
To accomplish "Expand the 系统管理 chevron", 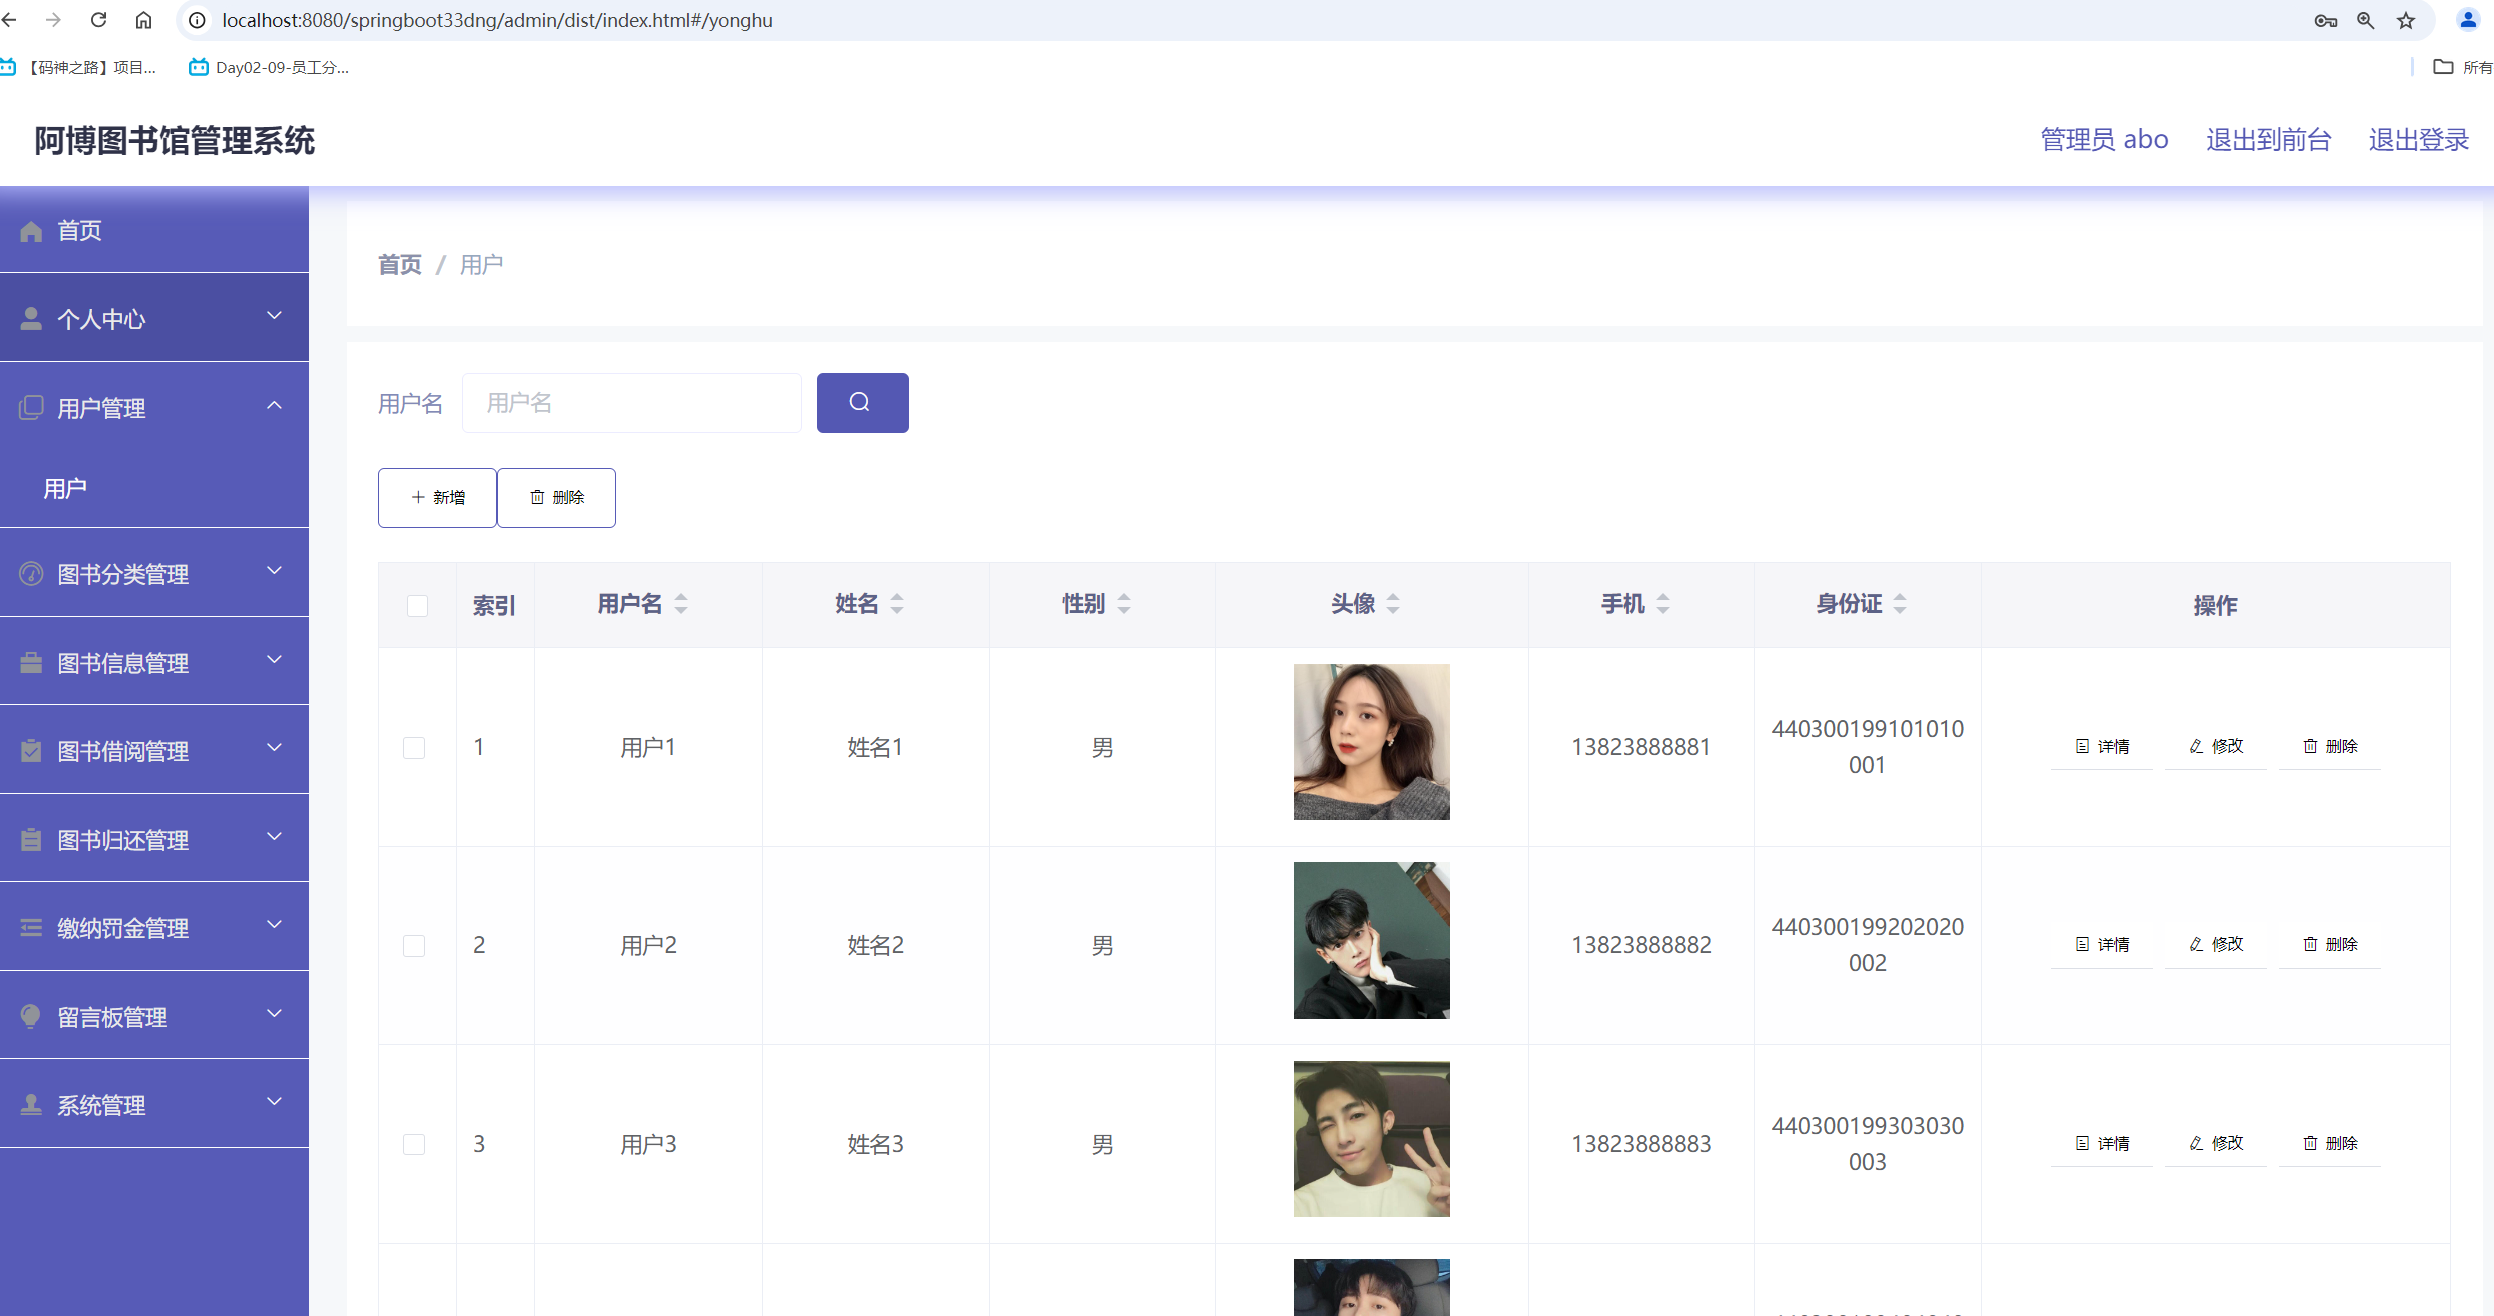I will 275,1102.
